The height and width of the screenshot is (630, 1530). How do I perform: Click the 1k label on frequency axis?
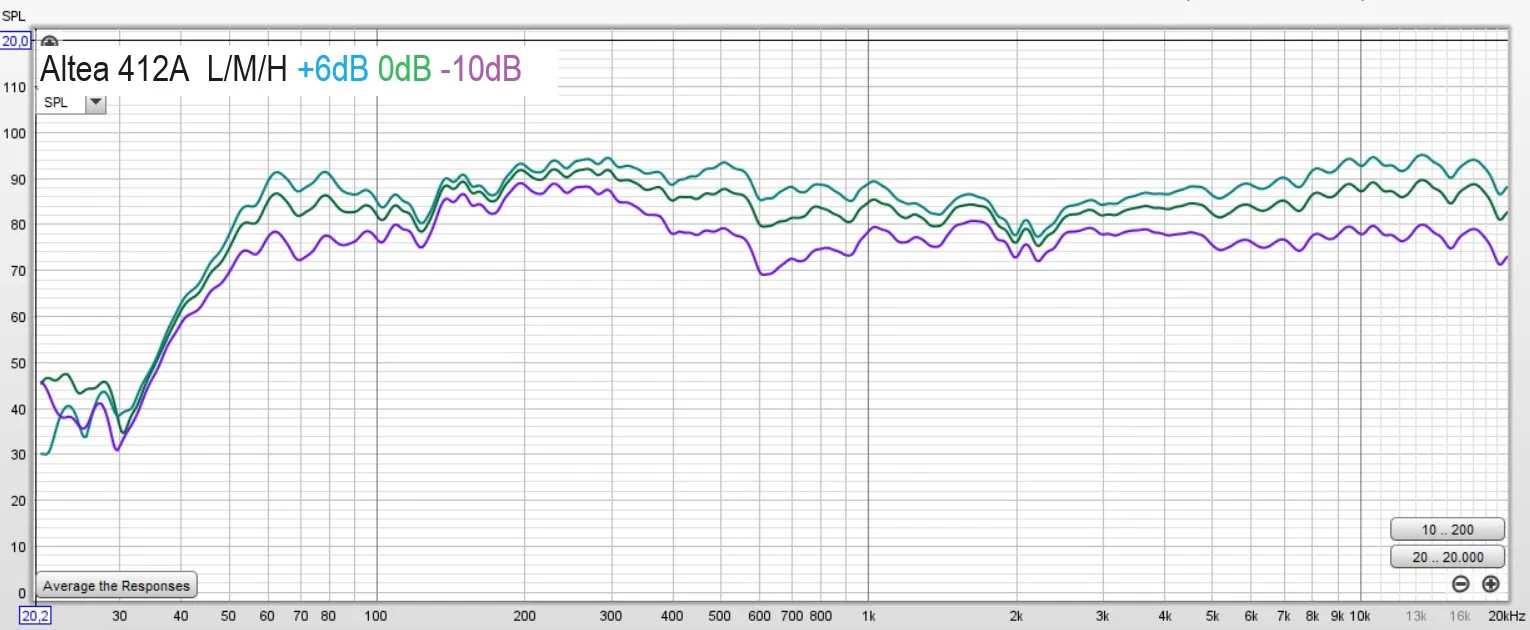(869, 616)
